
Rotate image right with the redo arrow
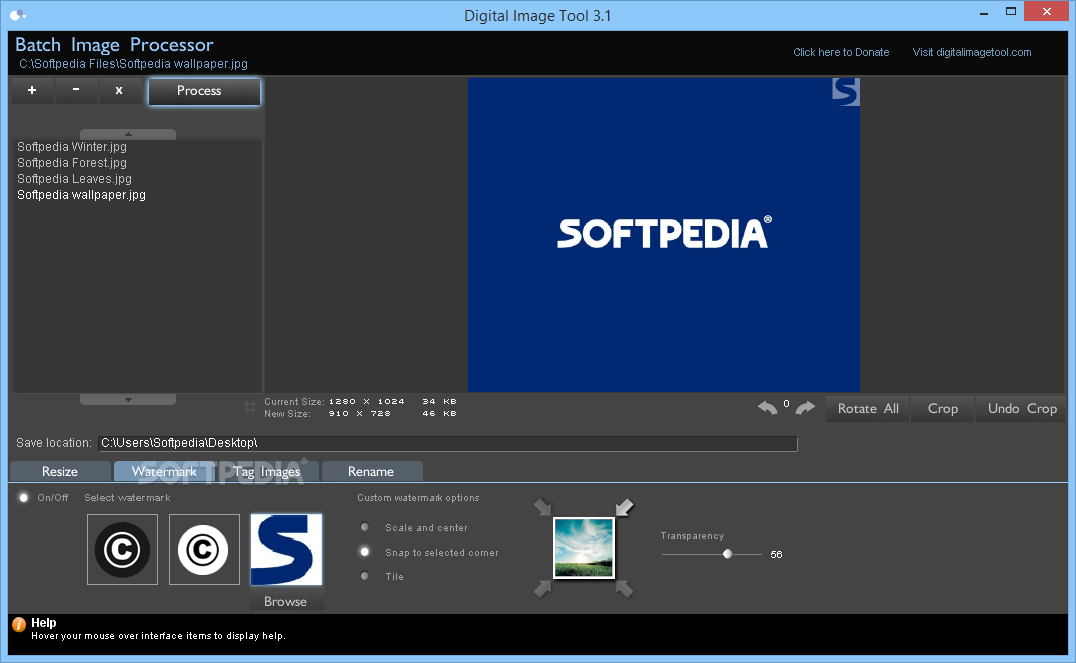(805, 408)
